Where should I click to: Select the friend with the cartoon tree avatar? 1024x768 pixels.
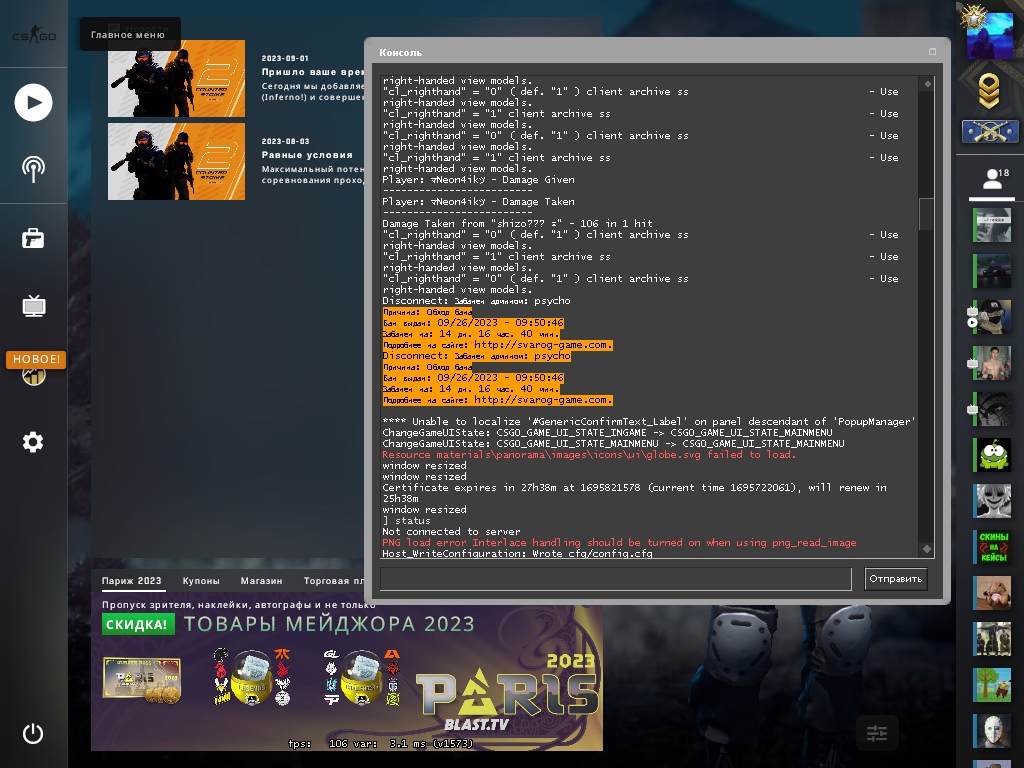click(x=993, y=684)
